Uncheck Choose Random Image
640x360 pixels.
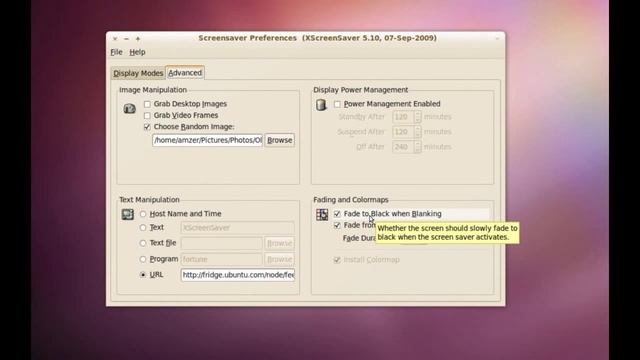pos(147,127)
